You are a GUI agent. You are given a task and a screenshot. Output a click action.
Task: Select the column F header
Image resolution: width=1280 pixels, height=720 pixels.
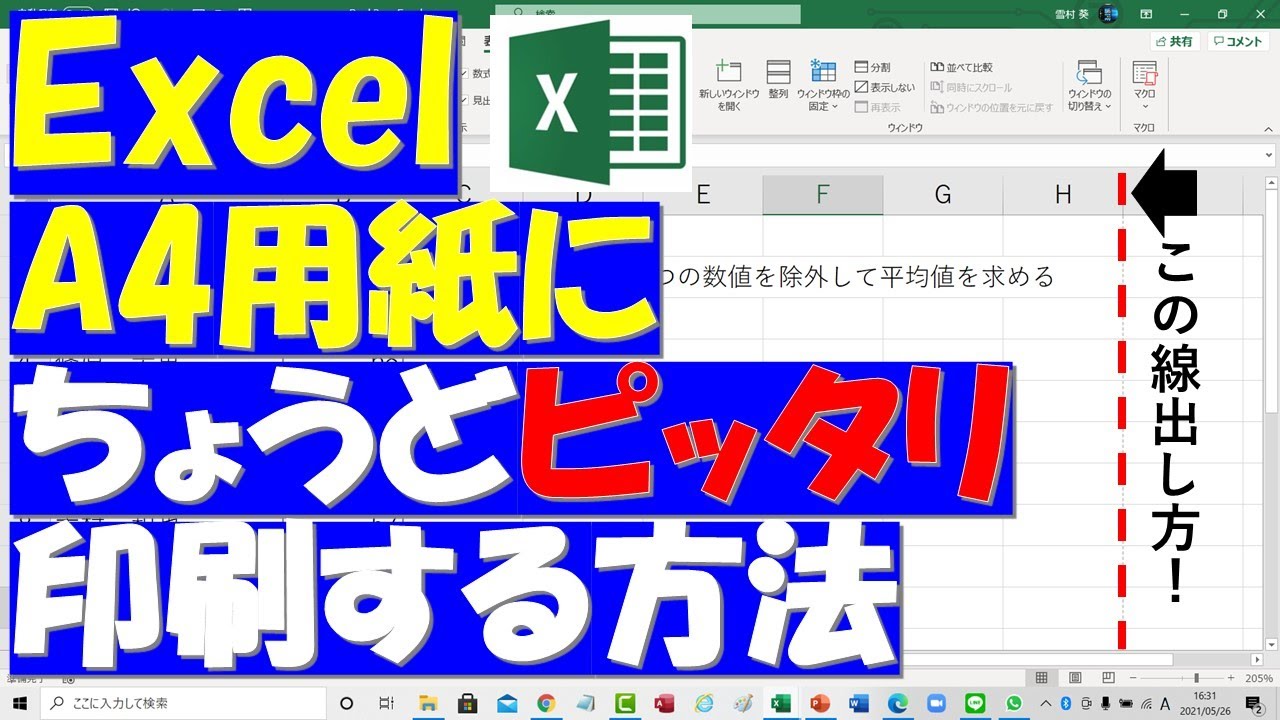[x=823, y=195]
